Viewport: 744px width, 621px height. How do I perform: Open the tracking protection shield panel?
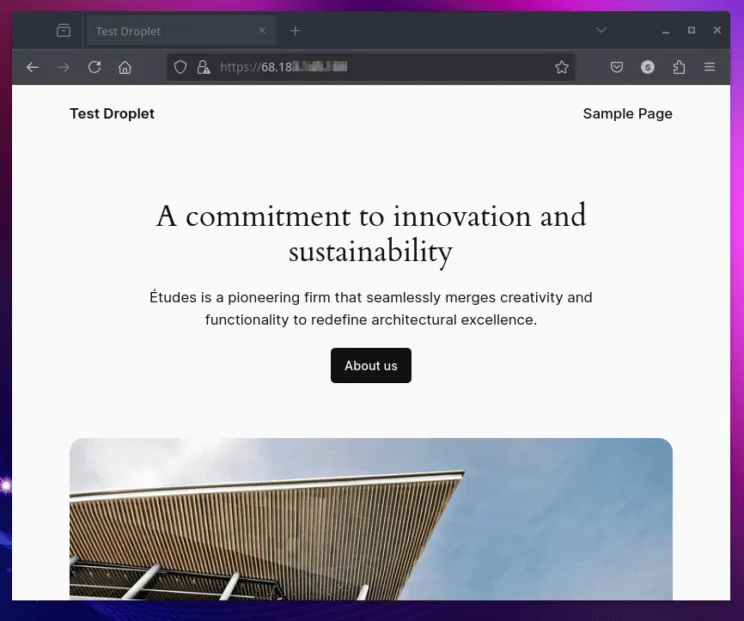click(x=181, y=67)
